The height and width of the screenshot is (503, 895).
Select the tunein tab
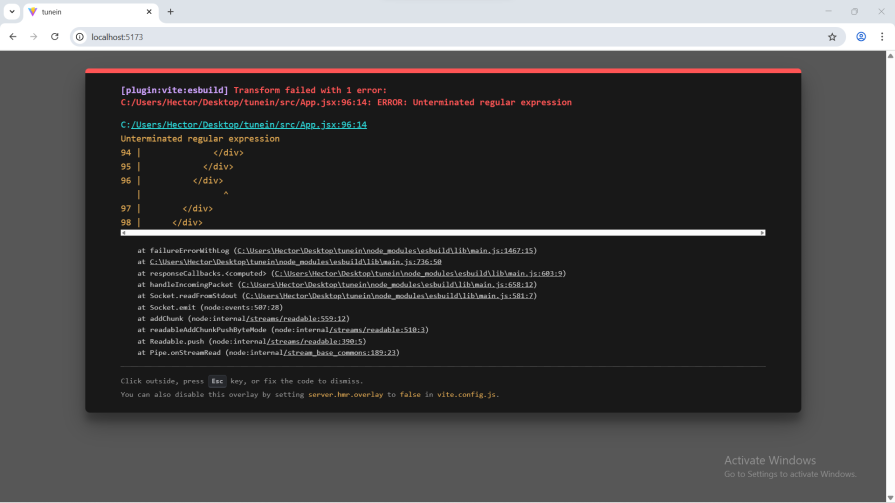click(x=80, y=12)
